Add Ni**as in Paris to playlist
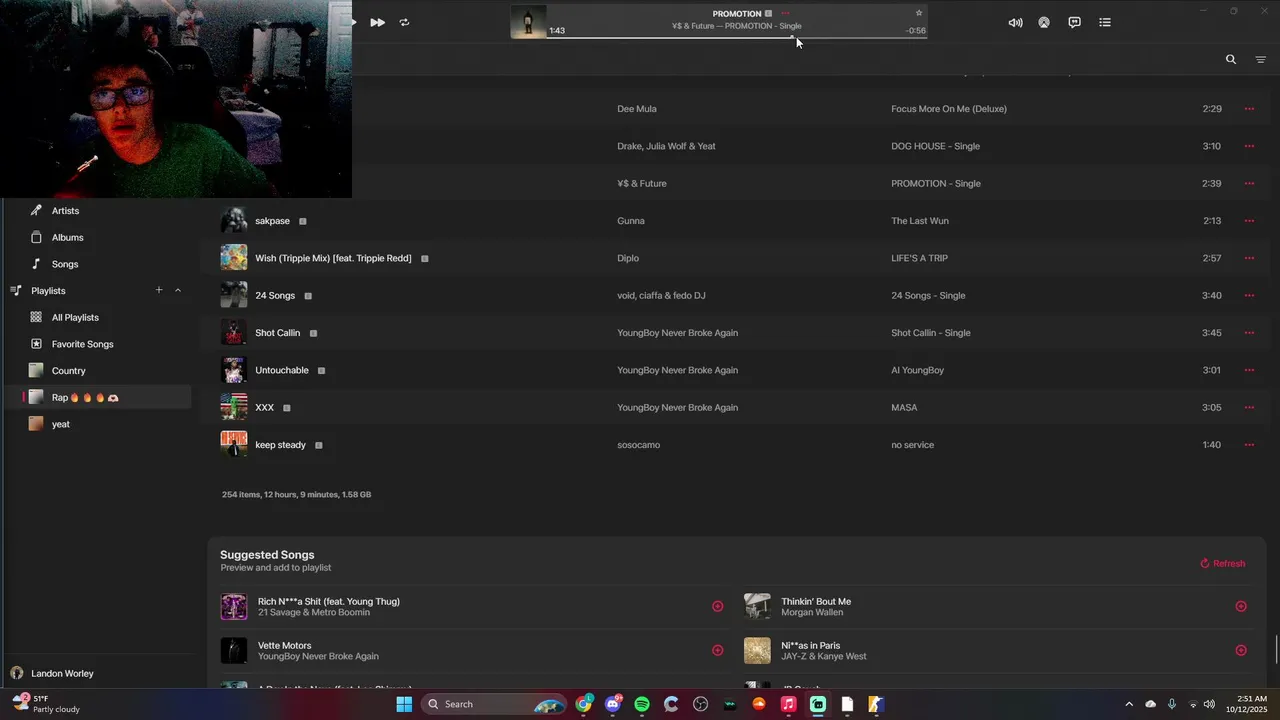 [x=1241, y=650]
